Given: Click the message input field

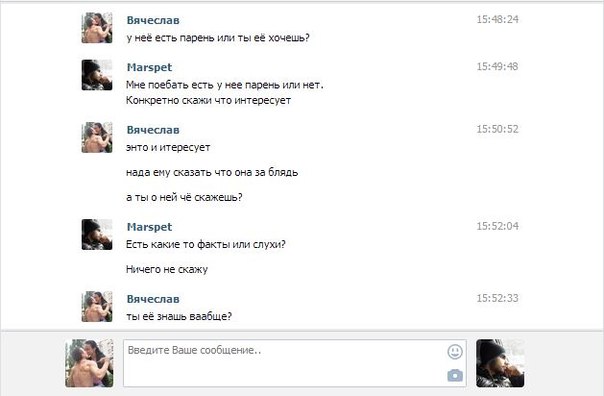Looking at the screenshot, I should point(295,363).
